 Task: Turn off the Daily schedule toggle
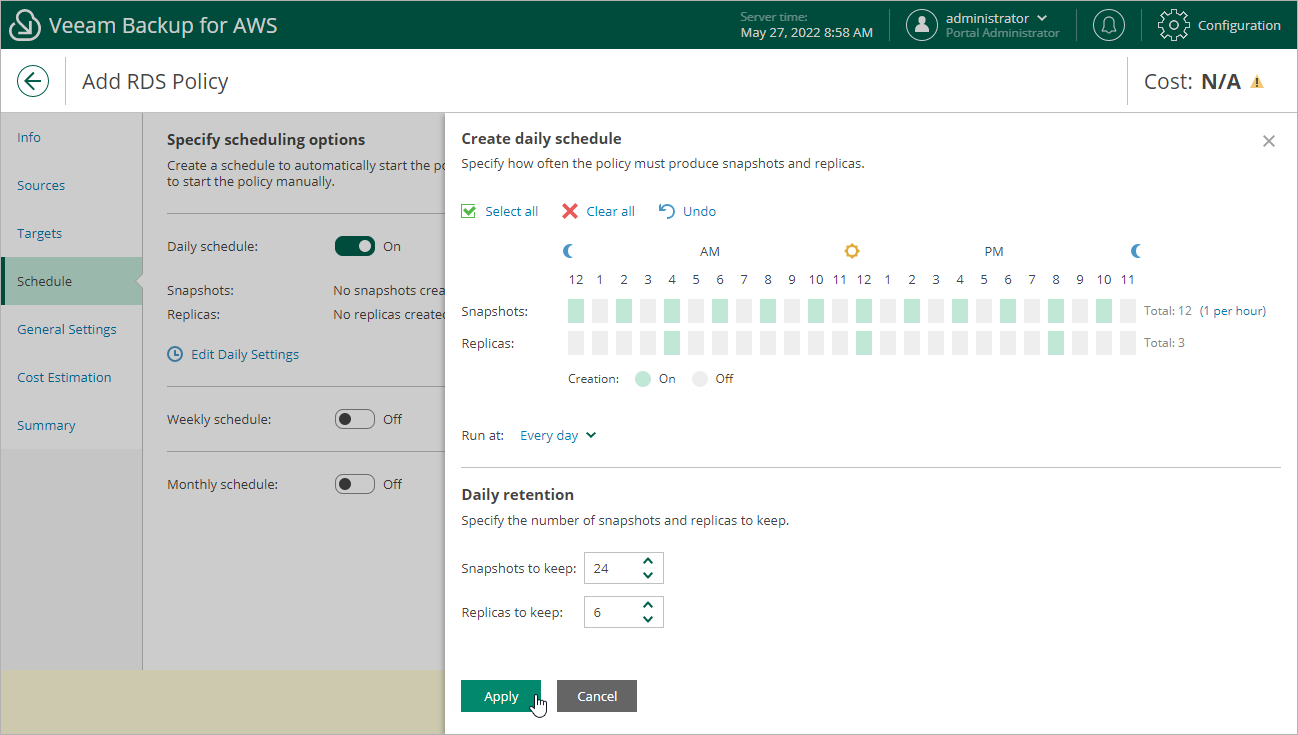(x=355, y=246)
